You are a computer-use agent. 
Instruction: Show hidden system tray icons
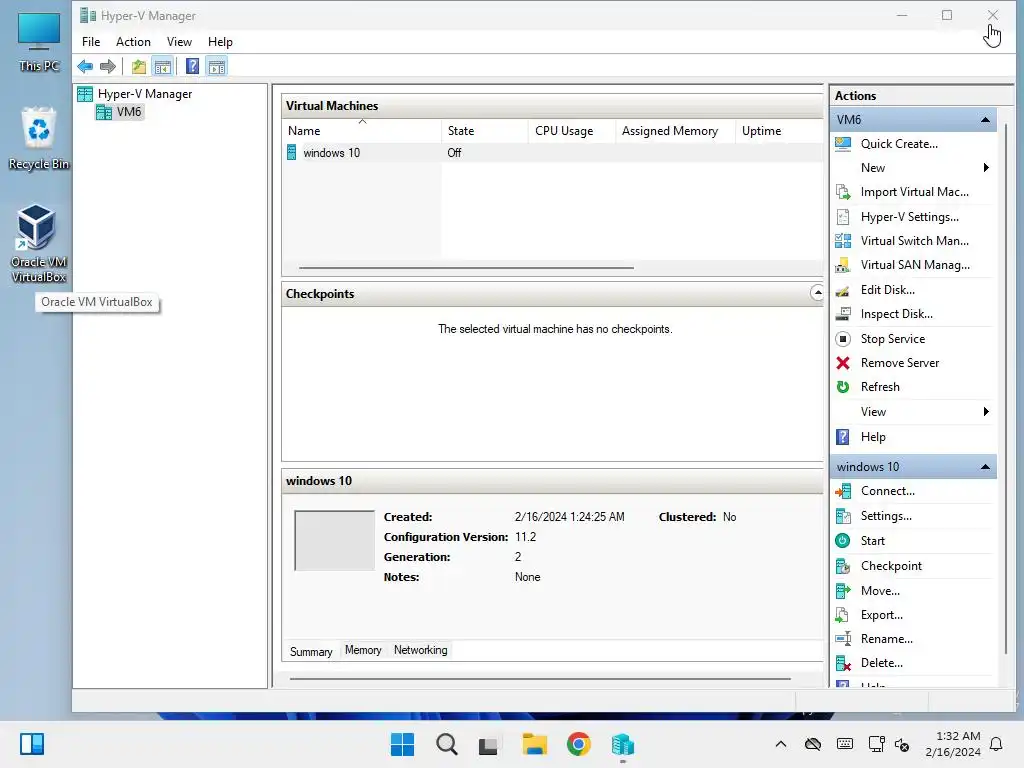pos(780,744)
